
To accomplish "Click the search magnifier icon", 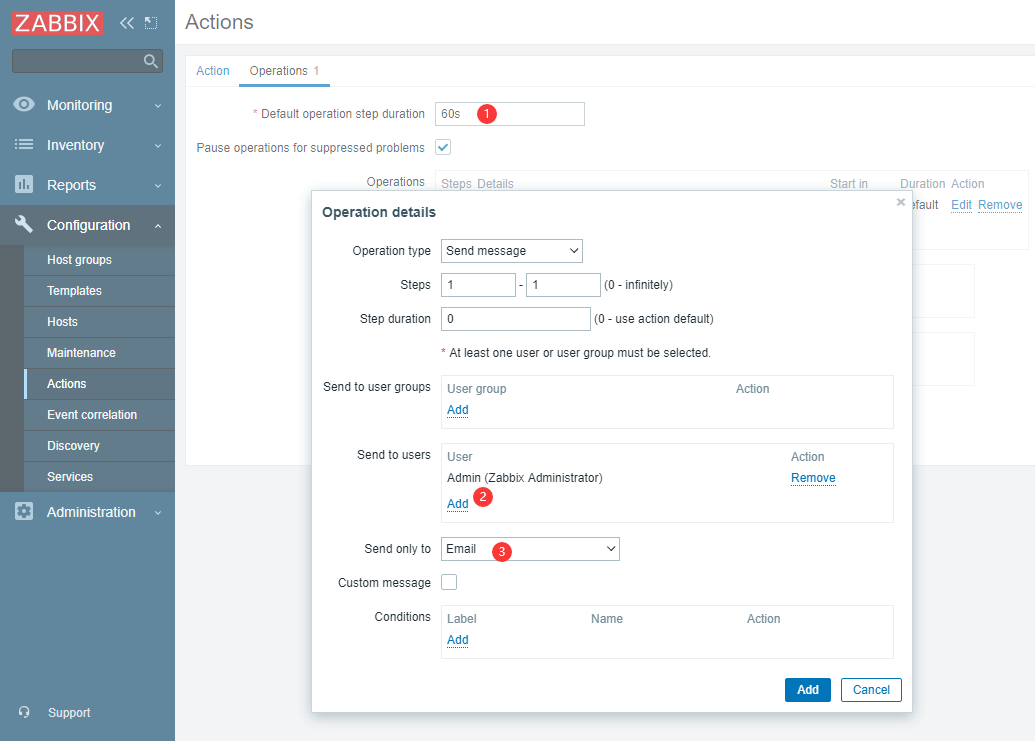I will (151, 62).
